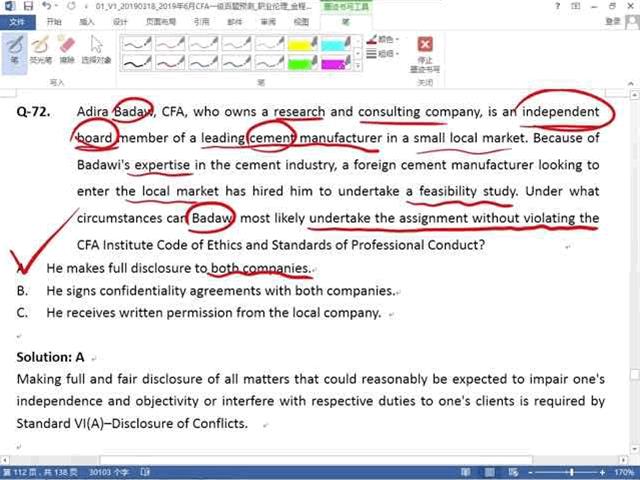Viewport: 640px width, 480px height.
Task: Click the horizontal scrollbar thumb
Action: coord(316,460)
